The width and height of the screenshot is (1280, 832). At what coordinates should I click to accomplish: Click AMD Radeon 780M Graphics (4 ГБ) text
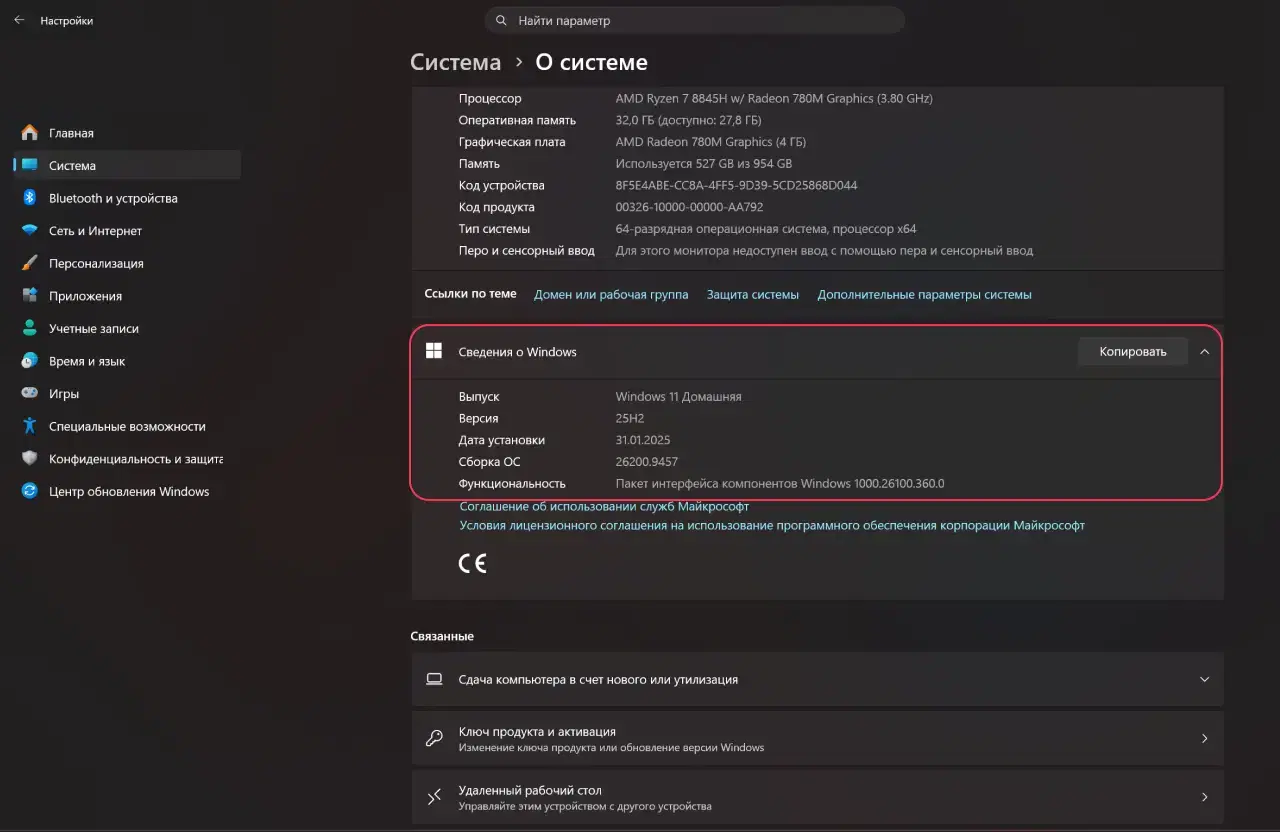[710, 142]
